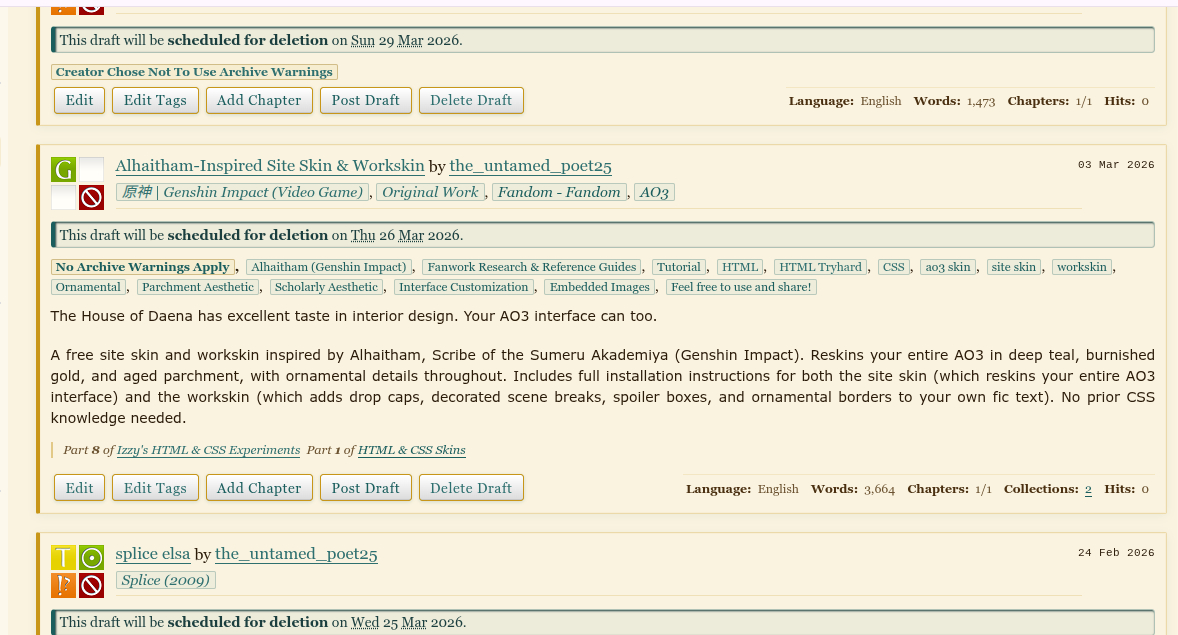This screenshot has height=635, width=1178.
Task: Click red no-entry icon on splice elsa
Action: pos(92,585)
